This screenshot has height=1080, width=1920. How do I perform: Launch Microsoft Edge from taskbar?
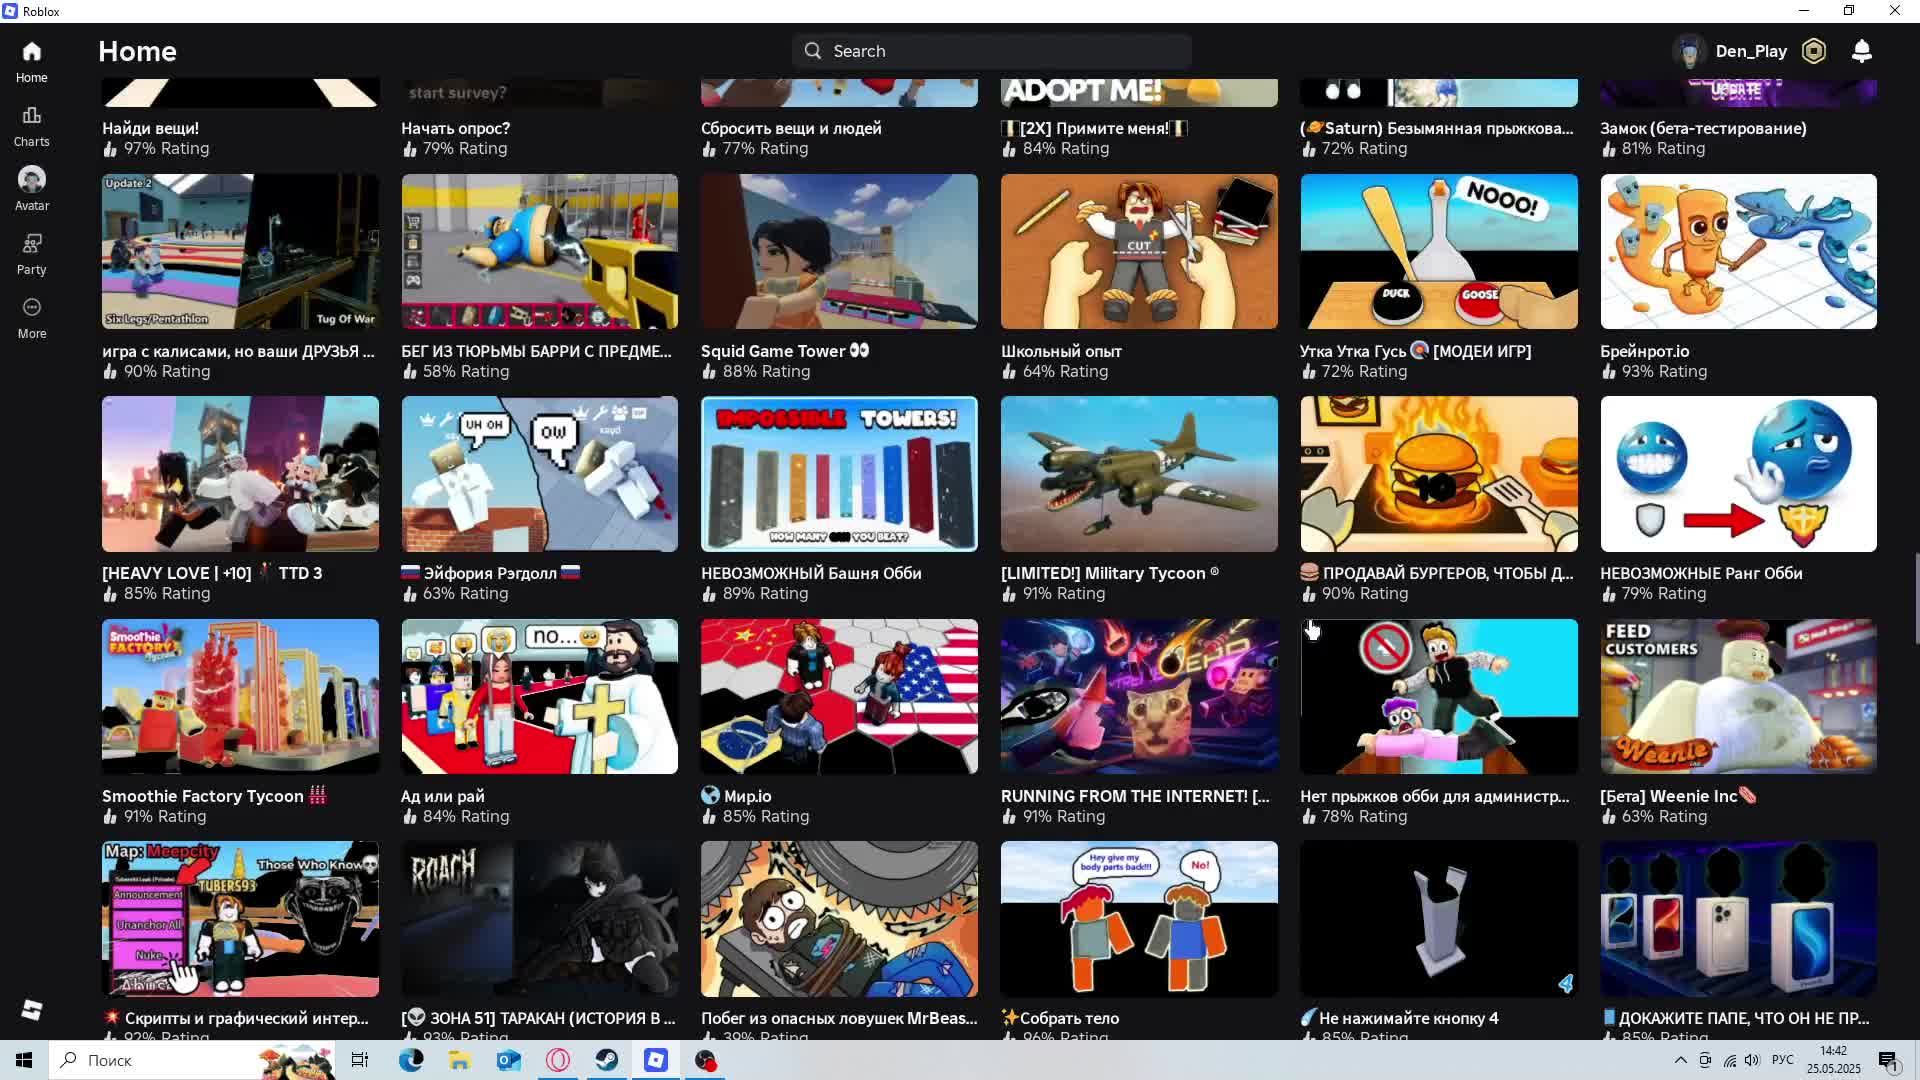411,1060
